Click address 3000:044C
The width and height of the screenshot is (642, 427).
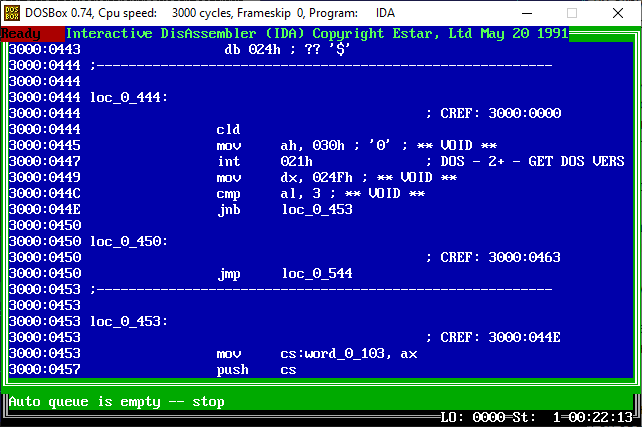click(x=45, y=193)
